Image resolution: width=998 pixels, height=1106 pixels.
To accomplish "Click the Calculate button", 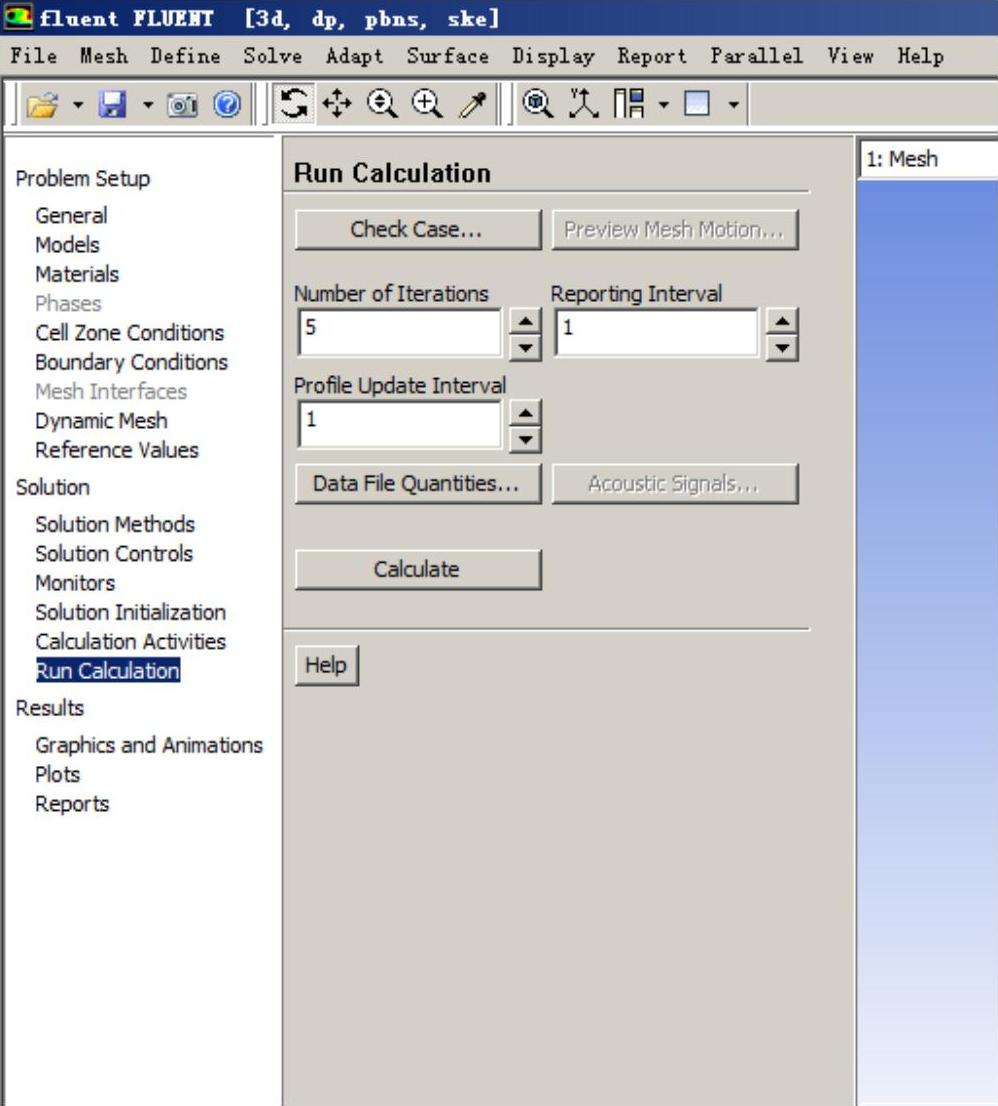I will (418, 569).
